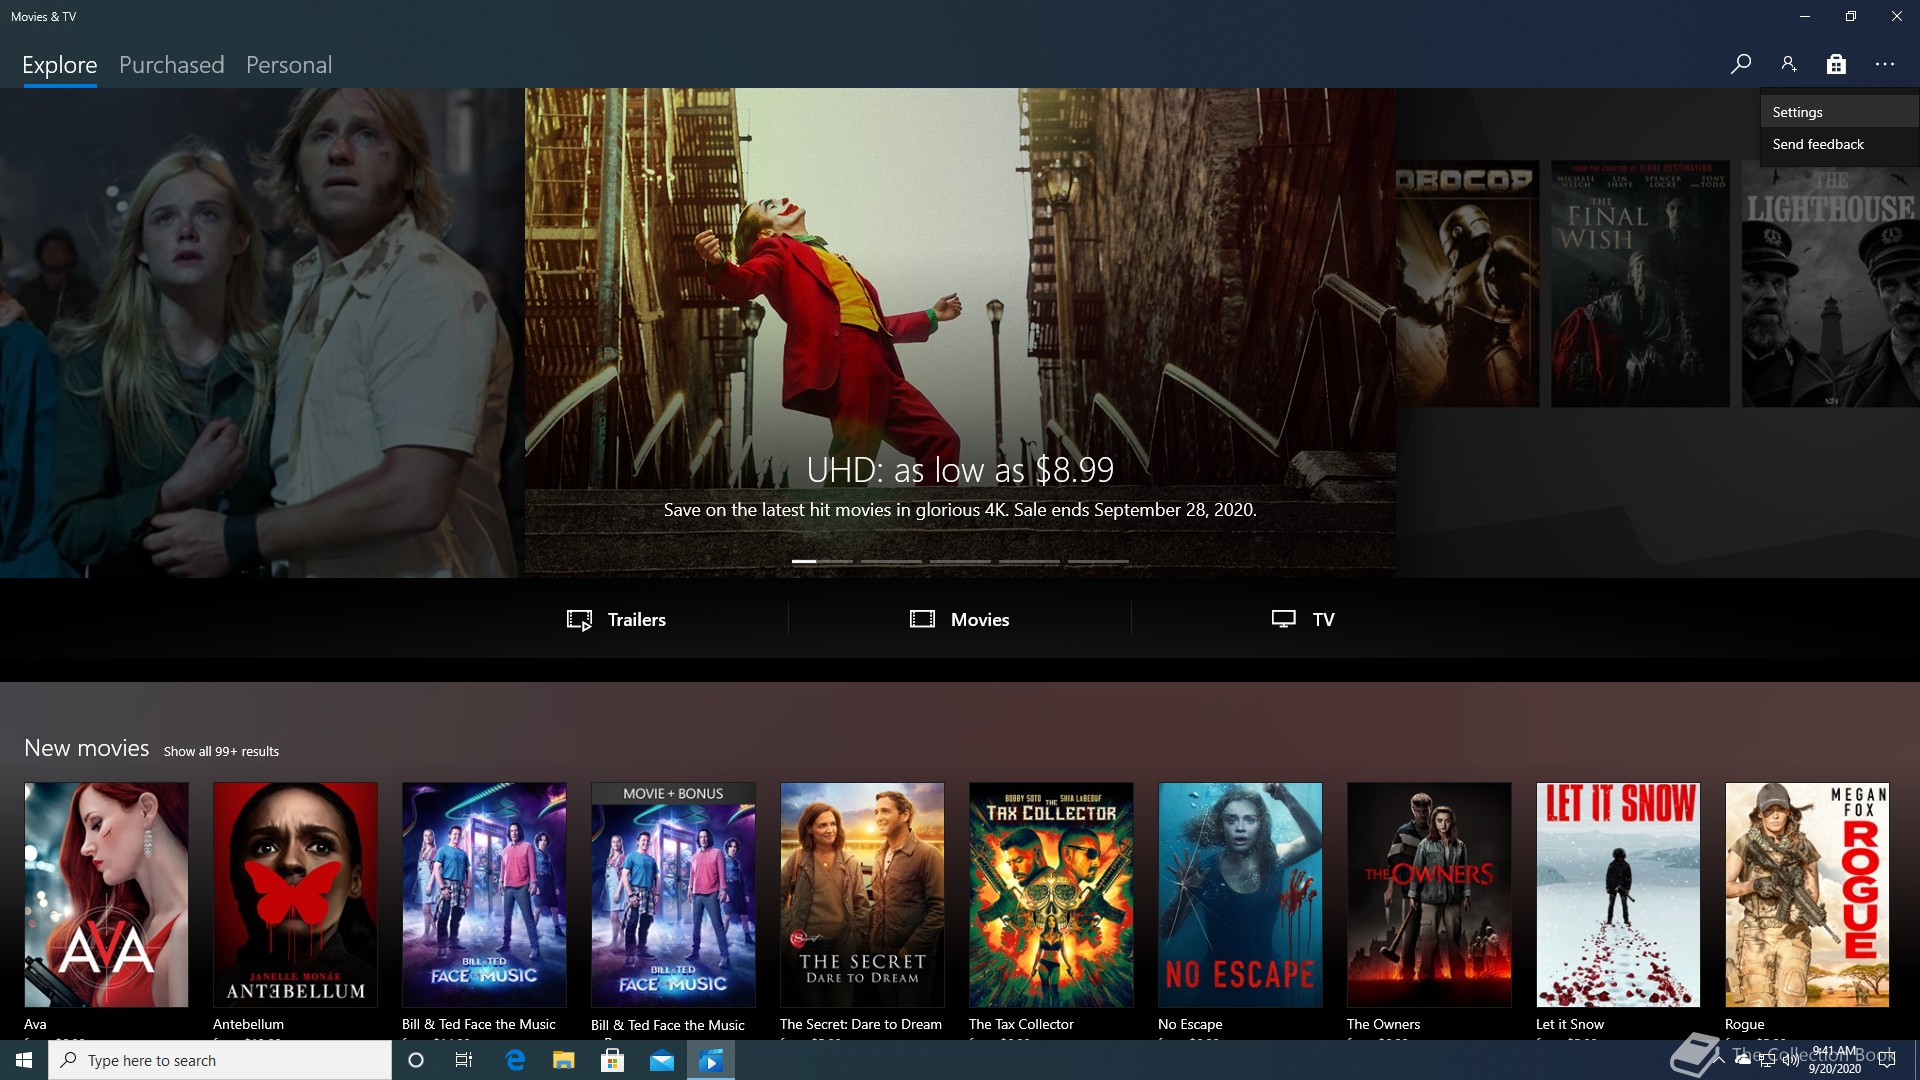Click the Movies & TV taskbar icon
The image size is (1920, 1080).
click(x=711, y=1060)
